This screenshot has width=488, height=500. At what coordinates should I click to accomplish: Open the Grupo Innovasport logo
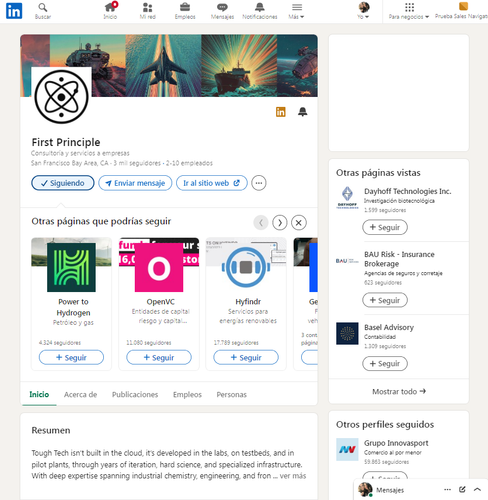click(x=347, y=449)
